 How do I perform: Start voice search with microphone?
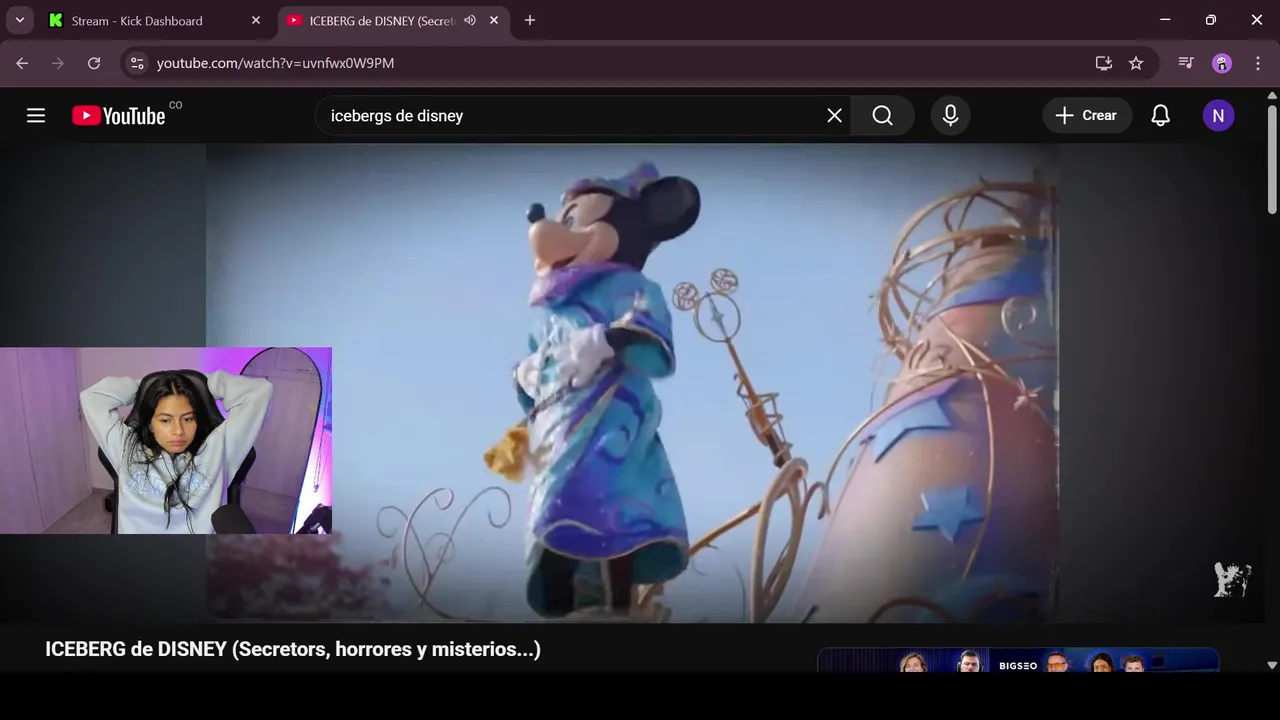click(x=951, y=116)
